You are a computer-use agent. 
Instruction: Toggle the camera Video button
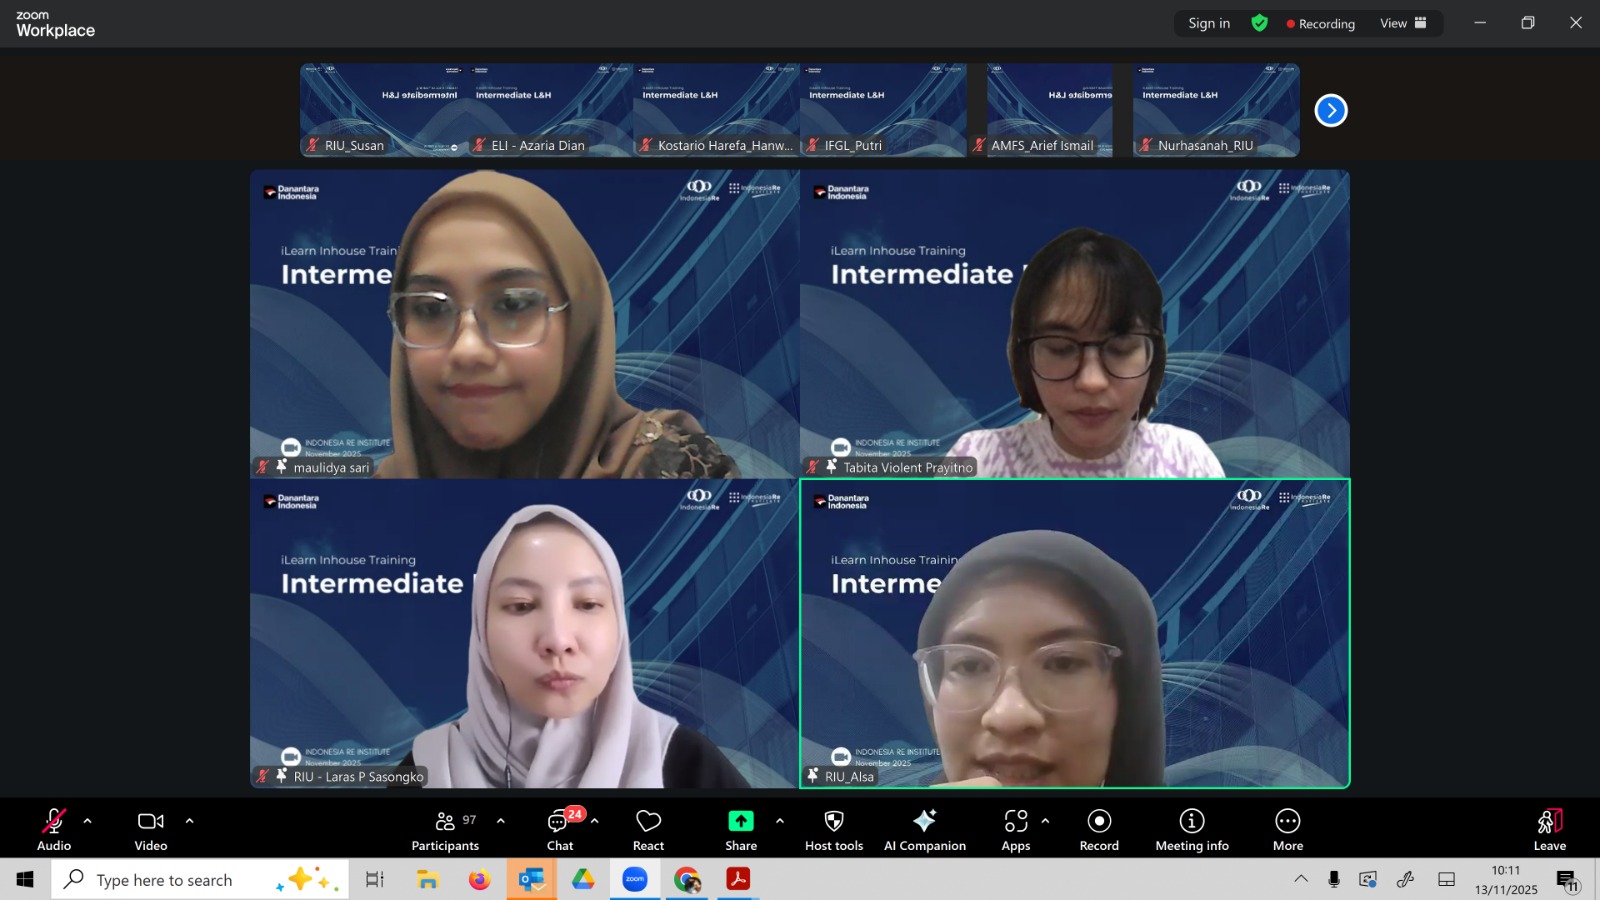pyautogui.click(x=151, y=830)
